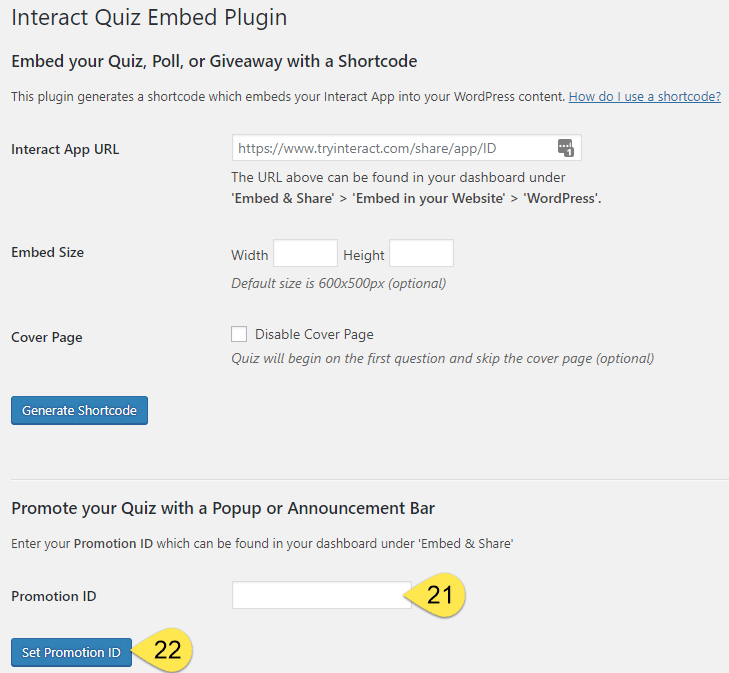
Task: Click the 'Interact App URL' label
Action: tap(65, 150)
